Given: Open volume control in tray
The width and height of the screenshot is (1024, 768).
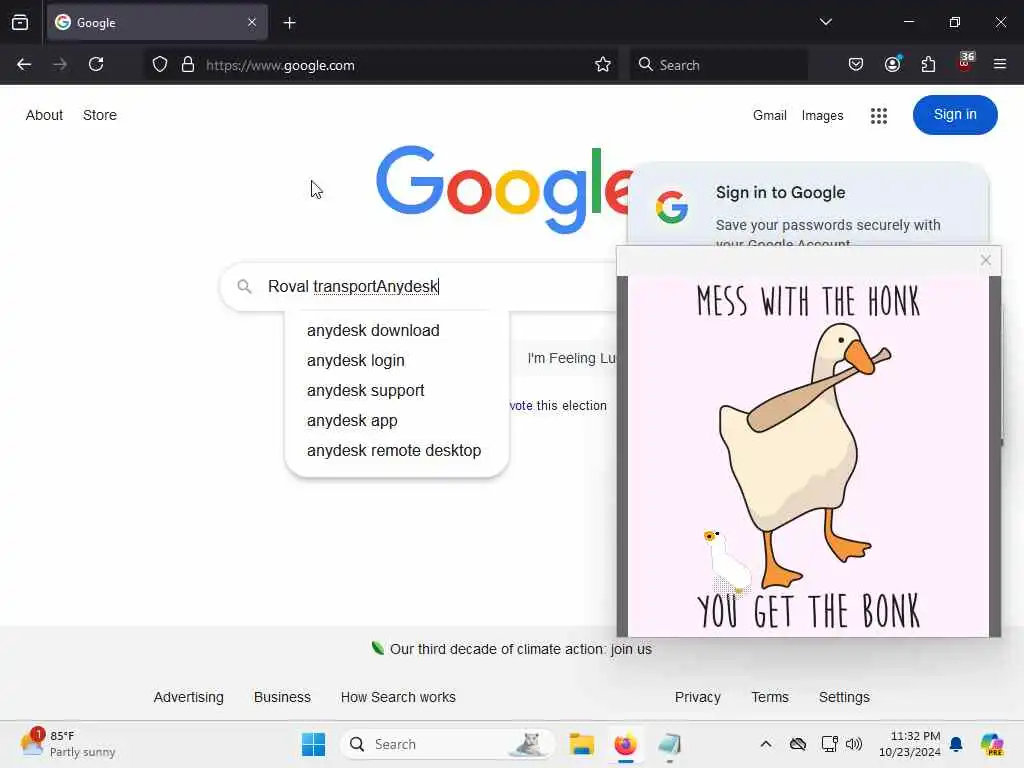Looking at the screenshot, I should tap(854, 744).
